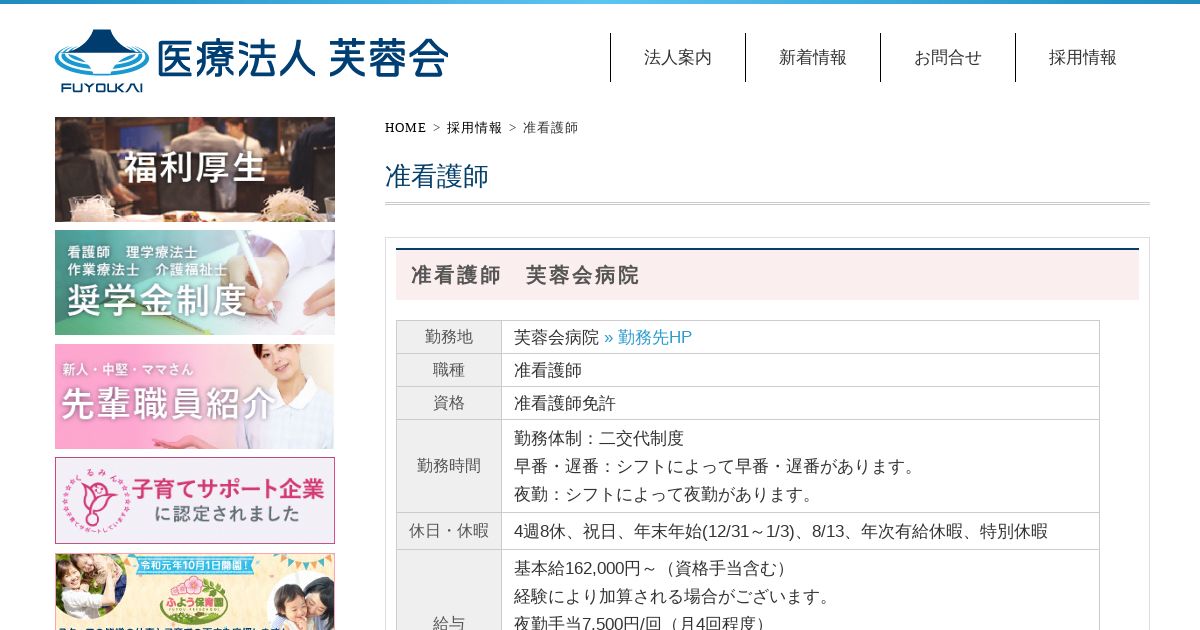
Task: Open the 新着情報 menu item
Action: (x=813, y=58)
